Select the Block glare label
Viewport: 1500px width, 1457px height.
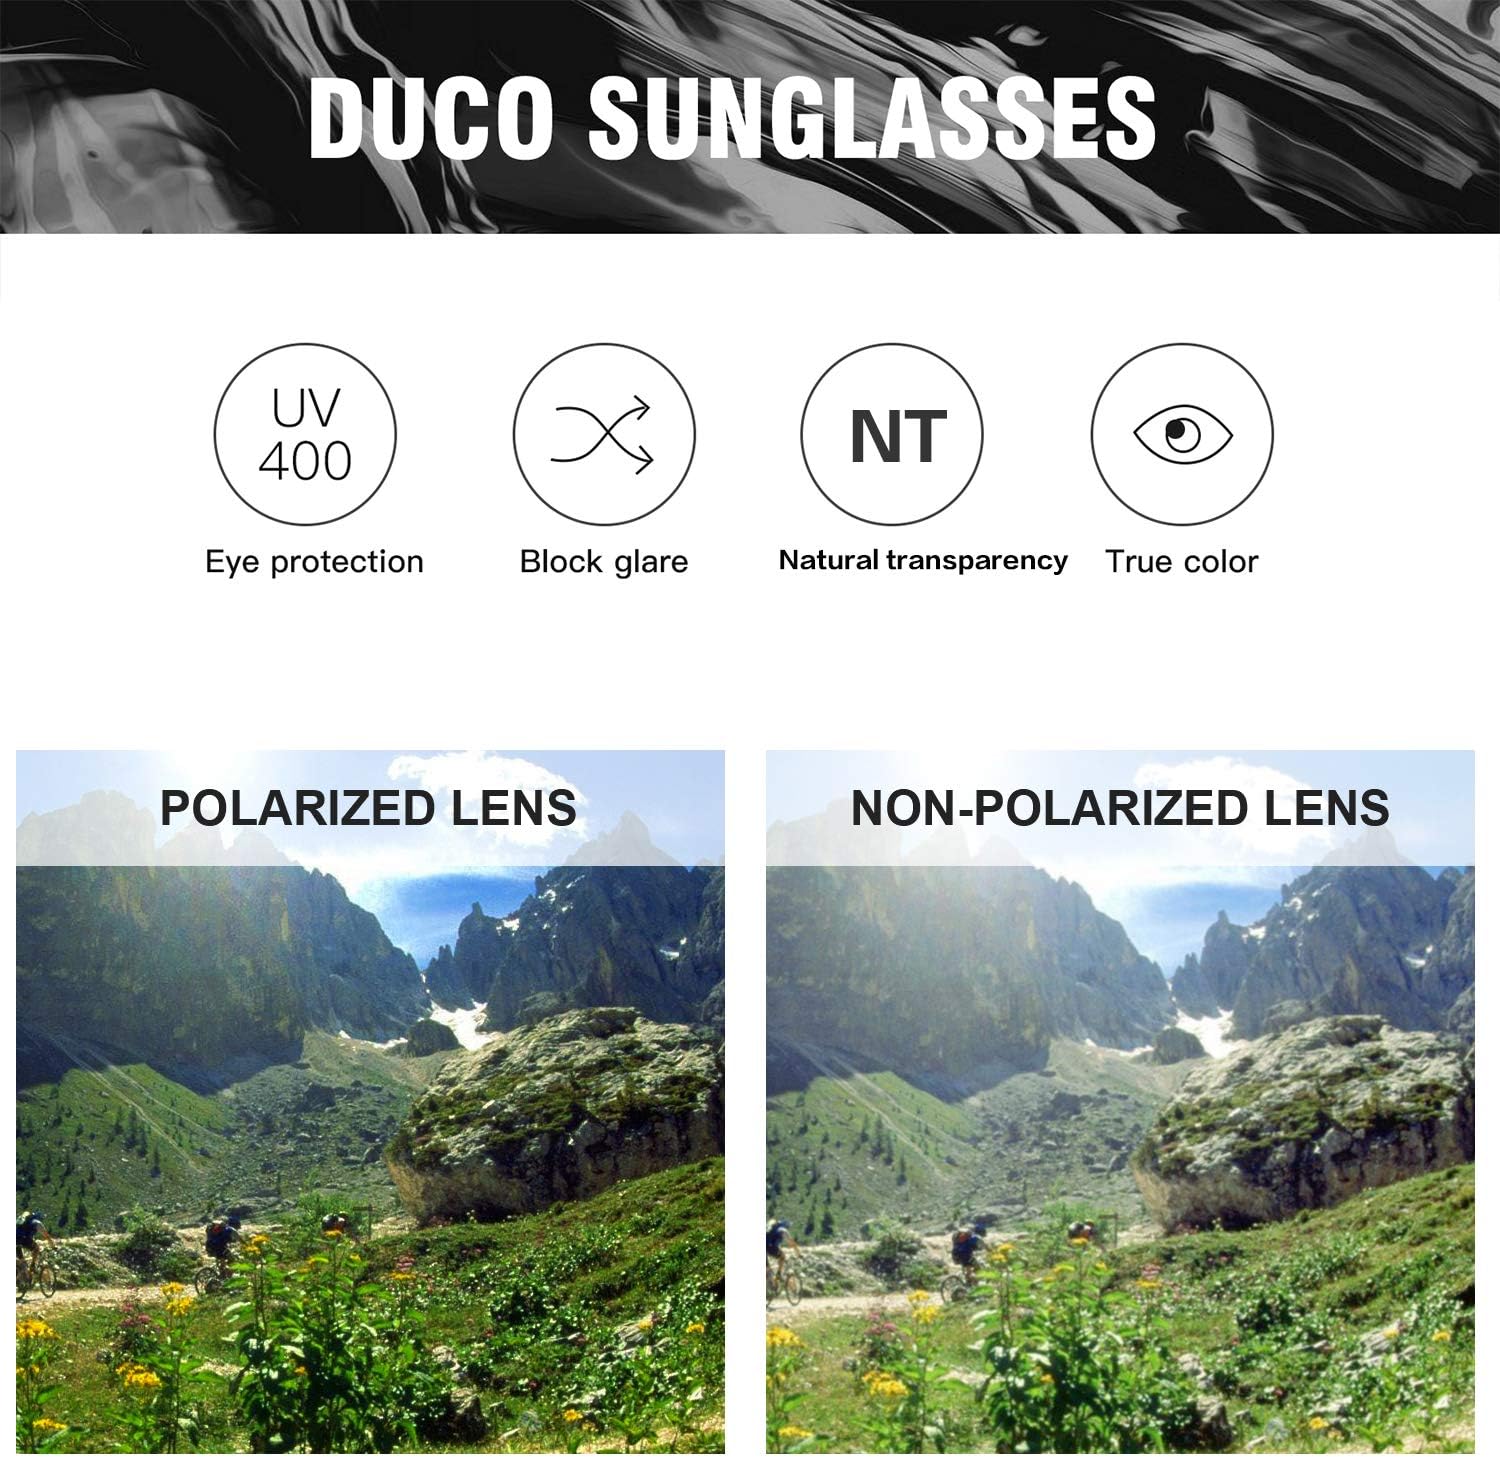pyautogui.click(x=603, y=562)
